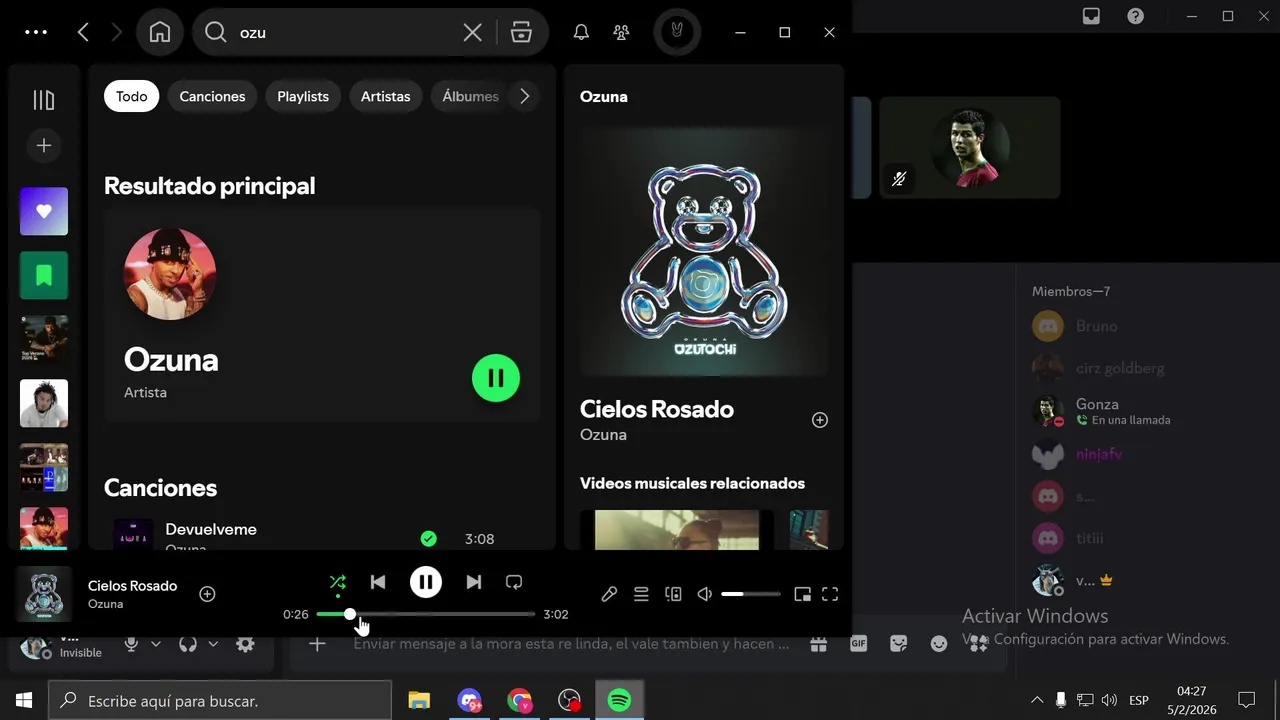
Task: Expand Discord microphone options arrow
Action: [x=156, y=645]
